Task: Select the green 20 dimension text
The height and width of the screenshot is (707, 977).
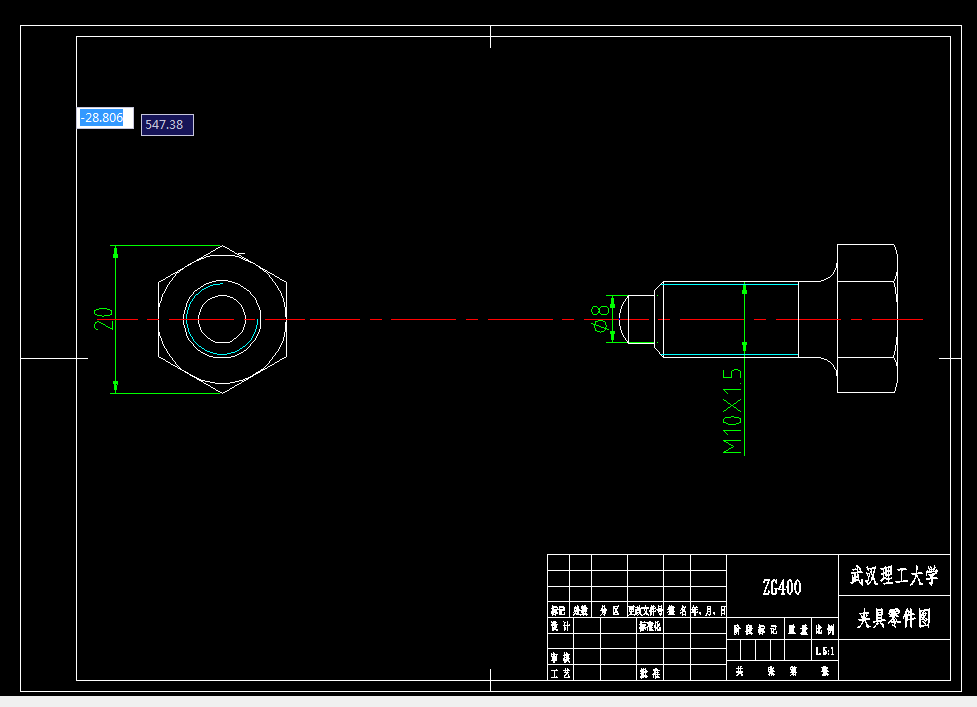Action: pyautogui.click(x=103, y=318)
